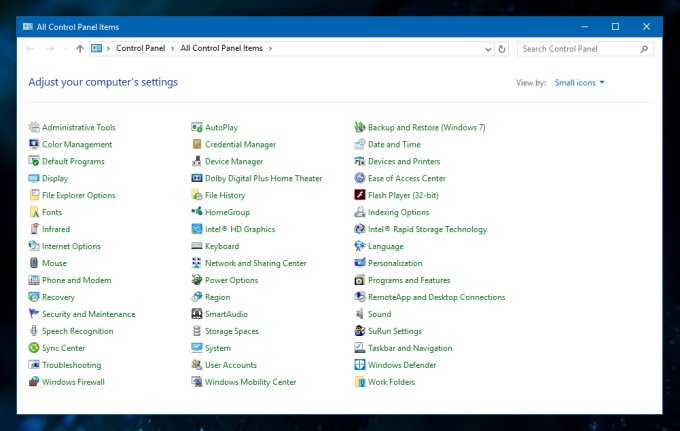The width and height of the screenshot is (680, 431).
Task: Open the Internet Options link
Action: [x=71, y=246]
